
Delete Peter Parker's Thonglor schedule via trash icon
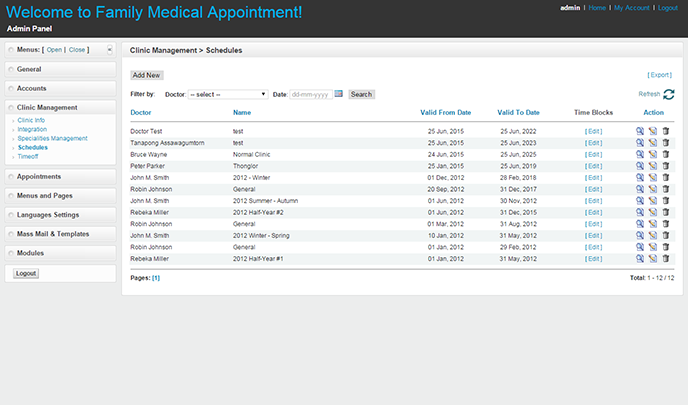pyautogui.click(x=666, y=166)
